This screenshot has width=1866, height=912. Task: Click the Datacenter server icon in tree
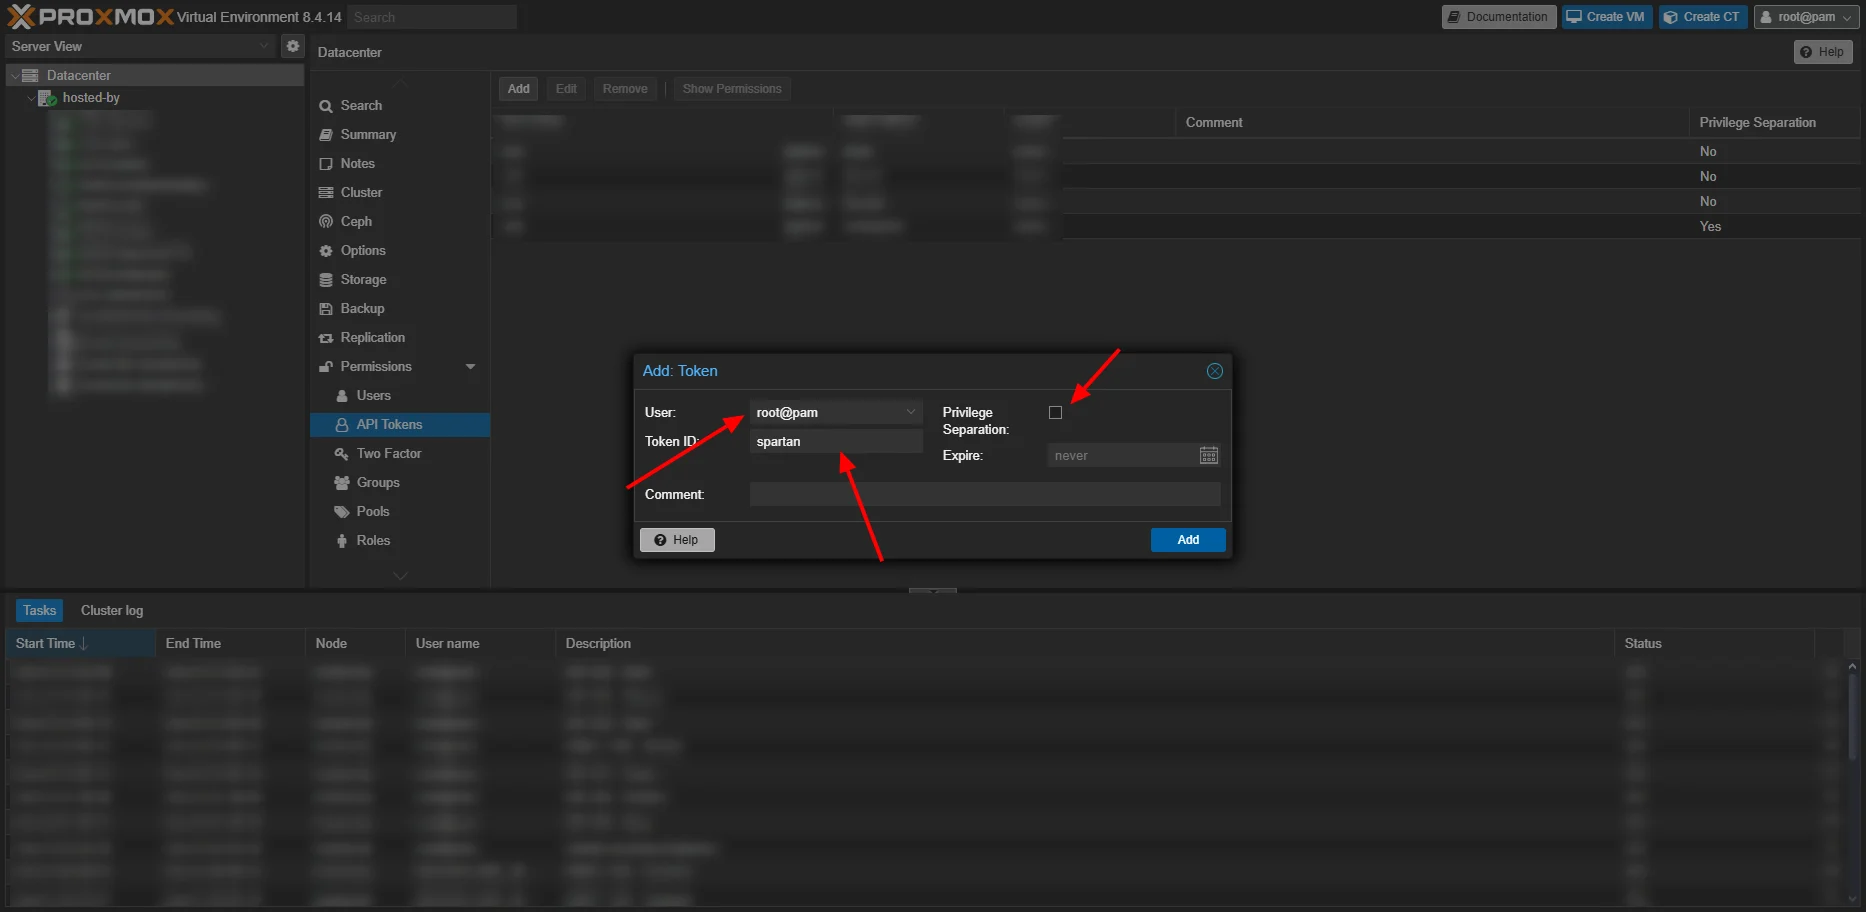tap(30, 75)
